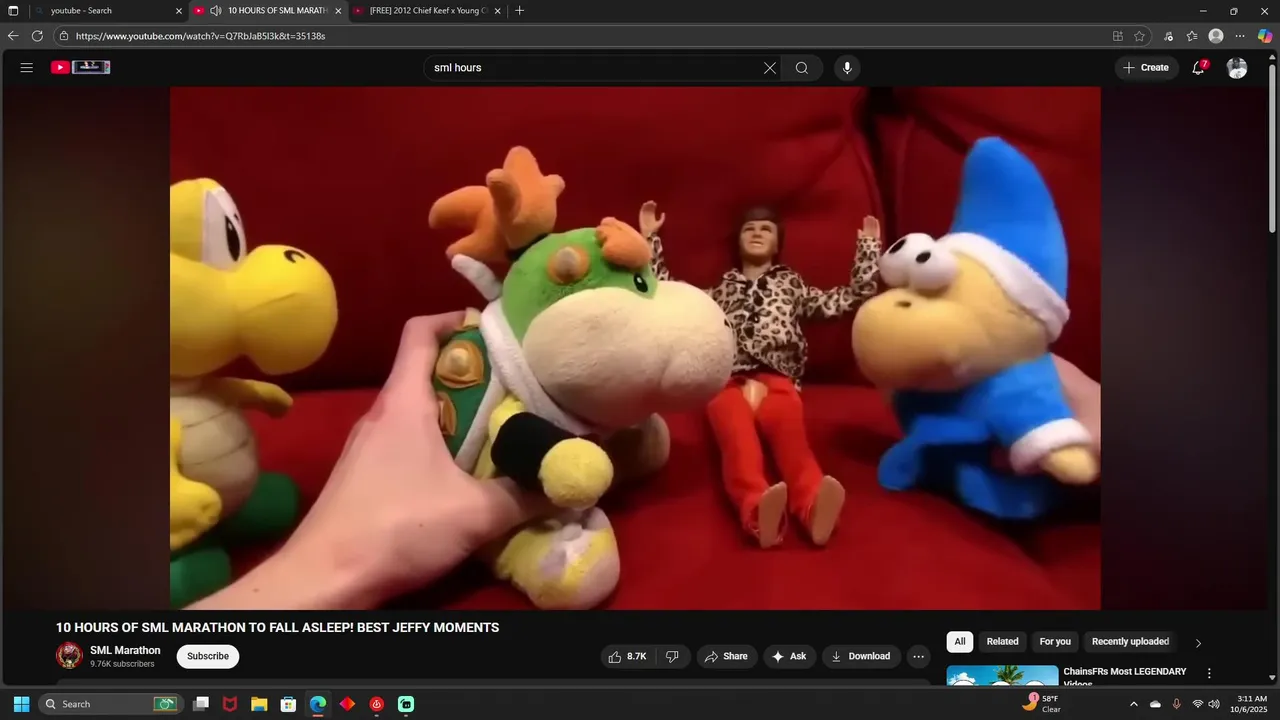Open McAfee from the taskbar
Viewport: 1280px width, 720px height.
point(230,704)
